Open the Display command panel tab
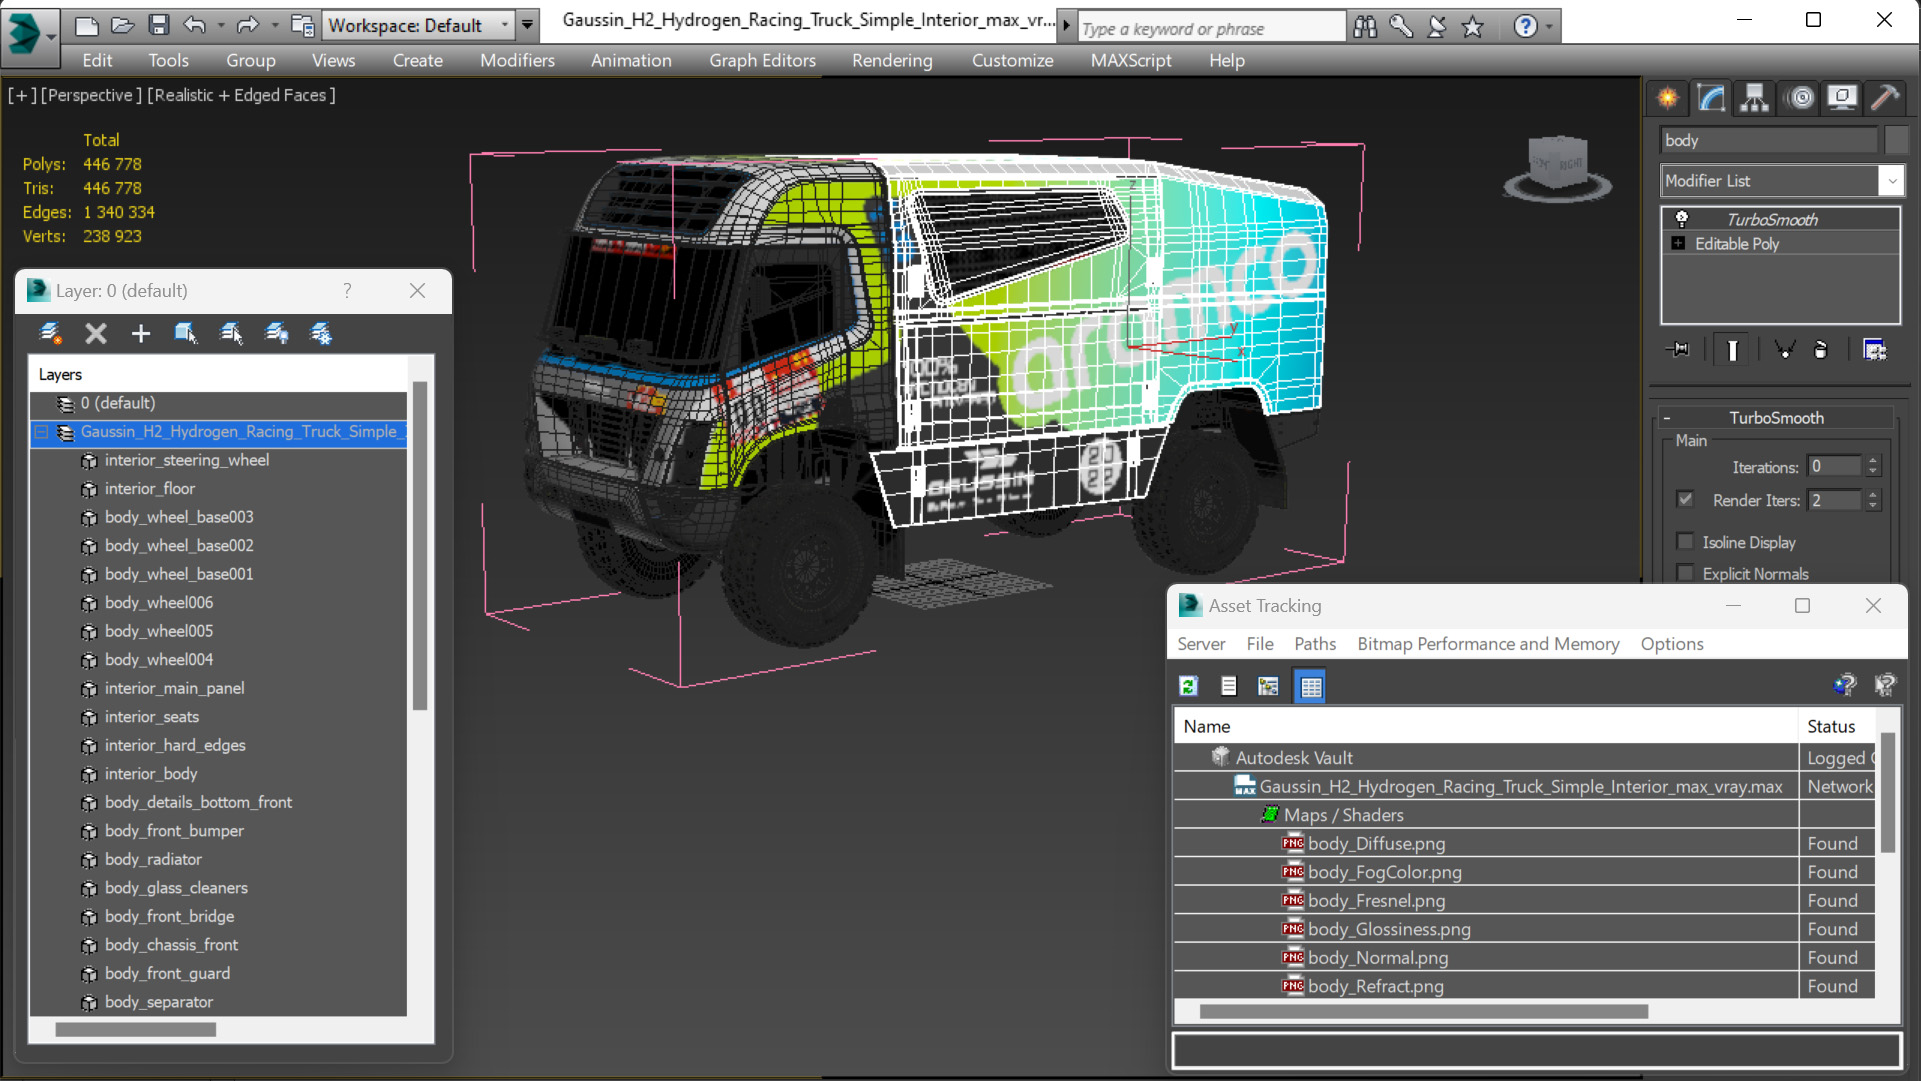Screen dimensions: 1921x1081 (1842, 98)
